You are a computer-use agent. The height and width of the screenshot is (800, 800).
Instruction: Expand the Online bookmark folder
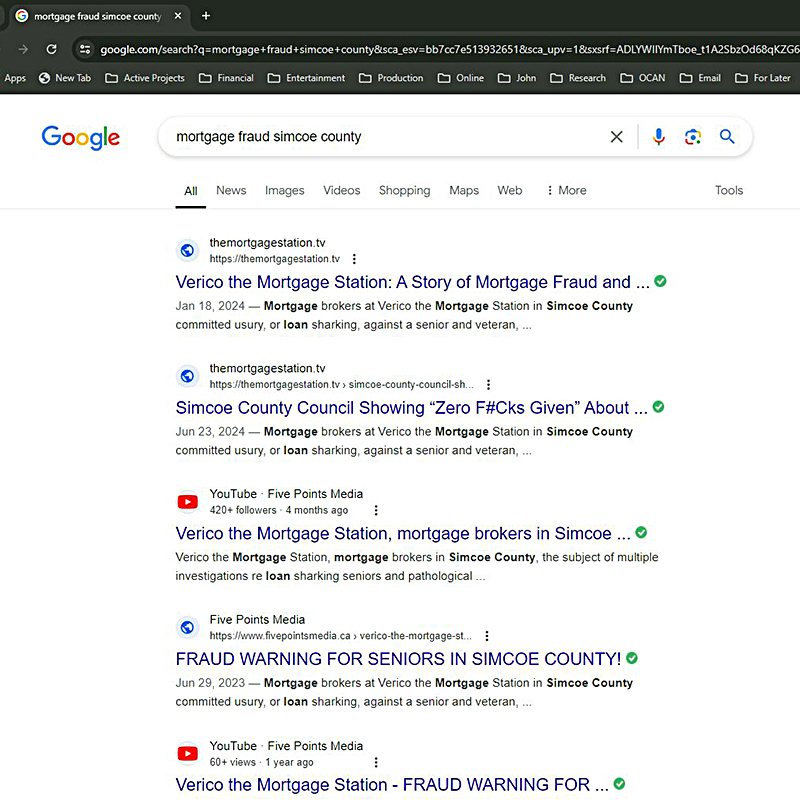pos(461,78)
